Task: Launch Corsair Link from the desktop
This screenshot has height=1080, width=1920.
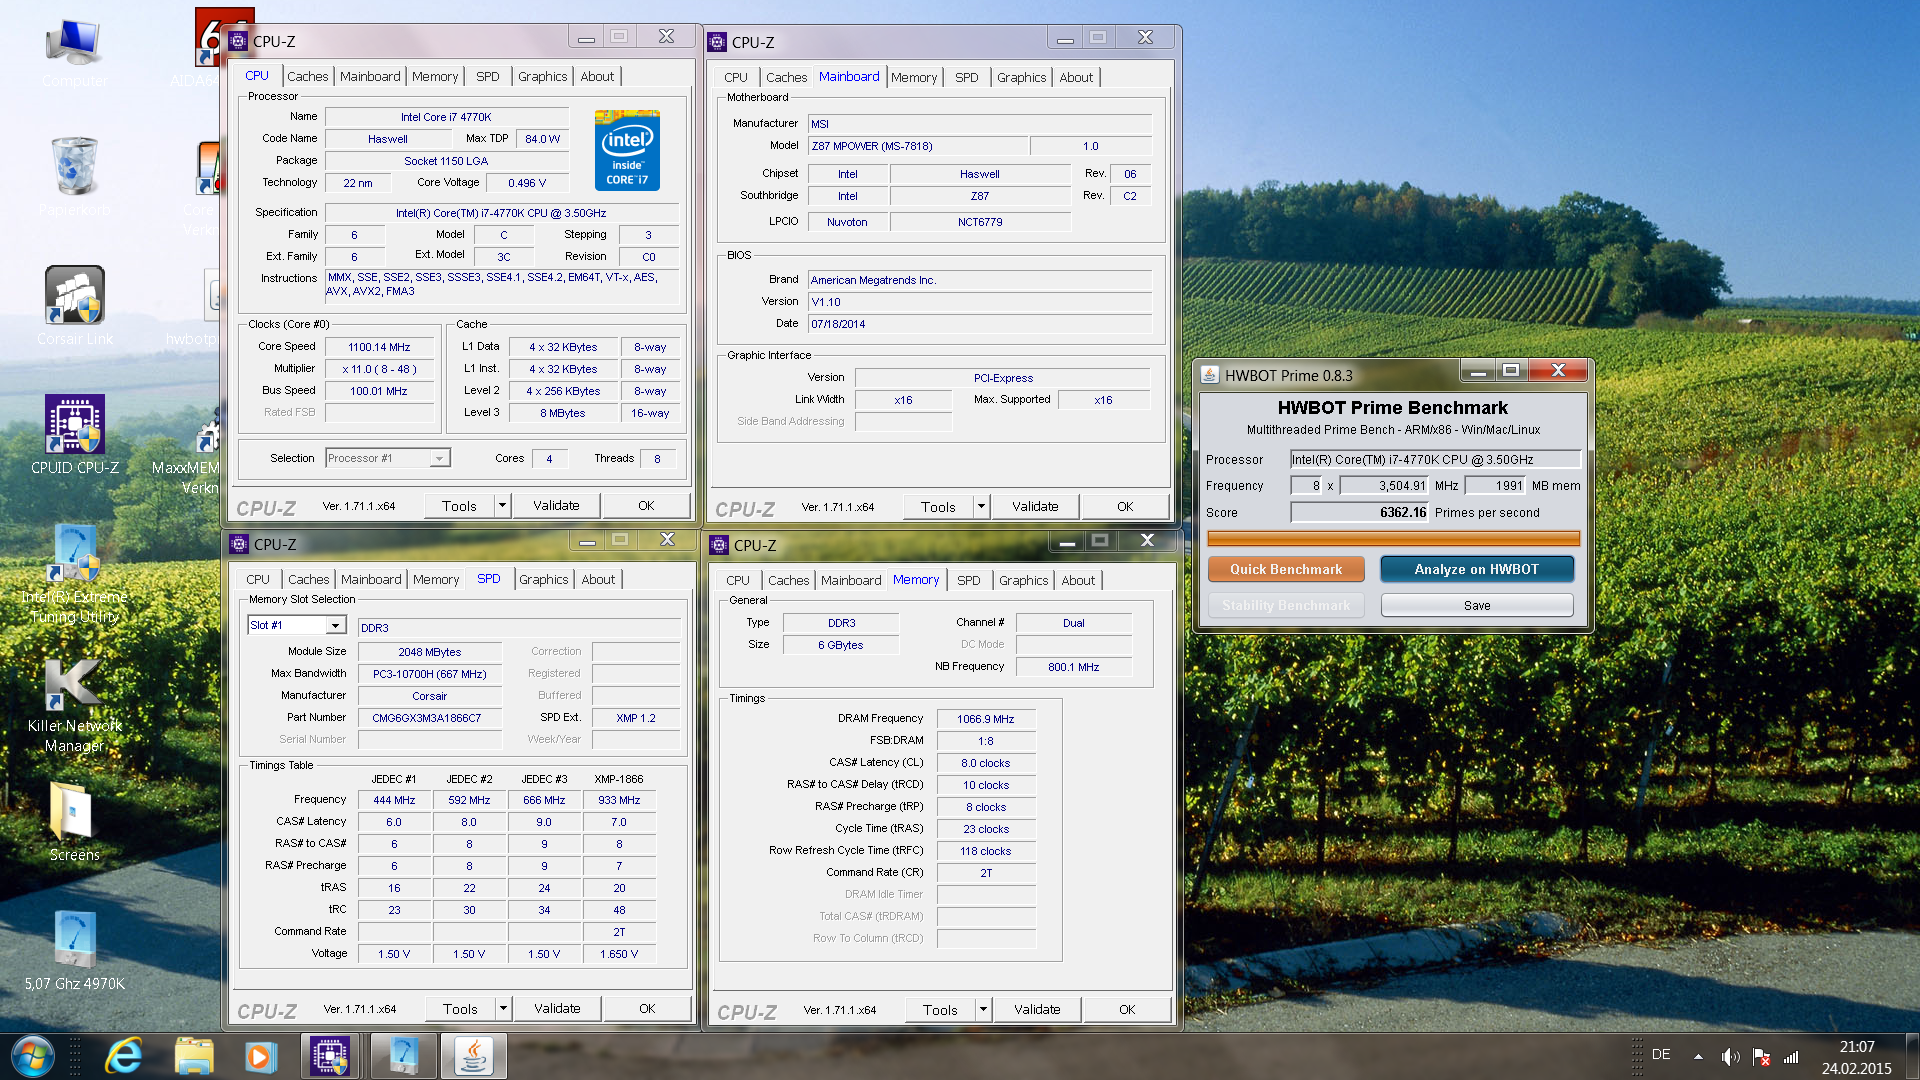Action: (x=75, y=306)
